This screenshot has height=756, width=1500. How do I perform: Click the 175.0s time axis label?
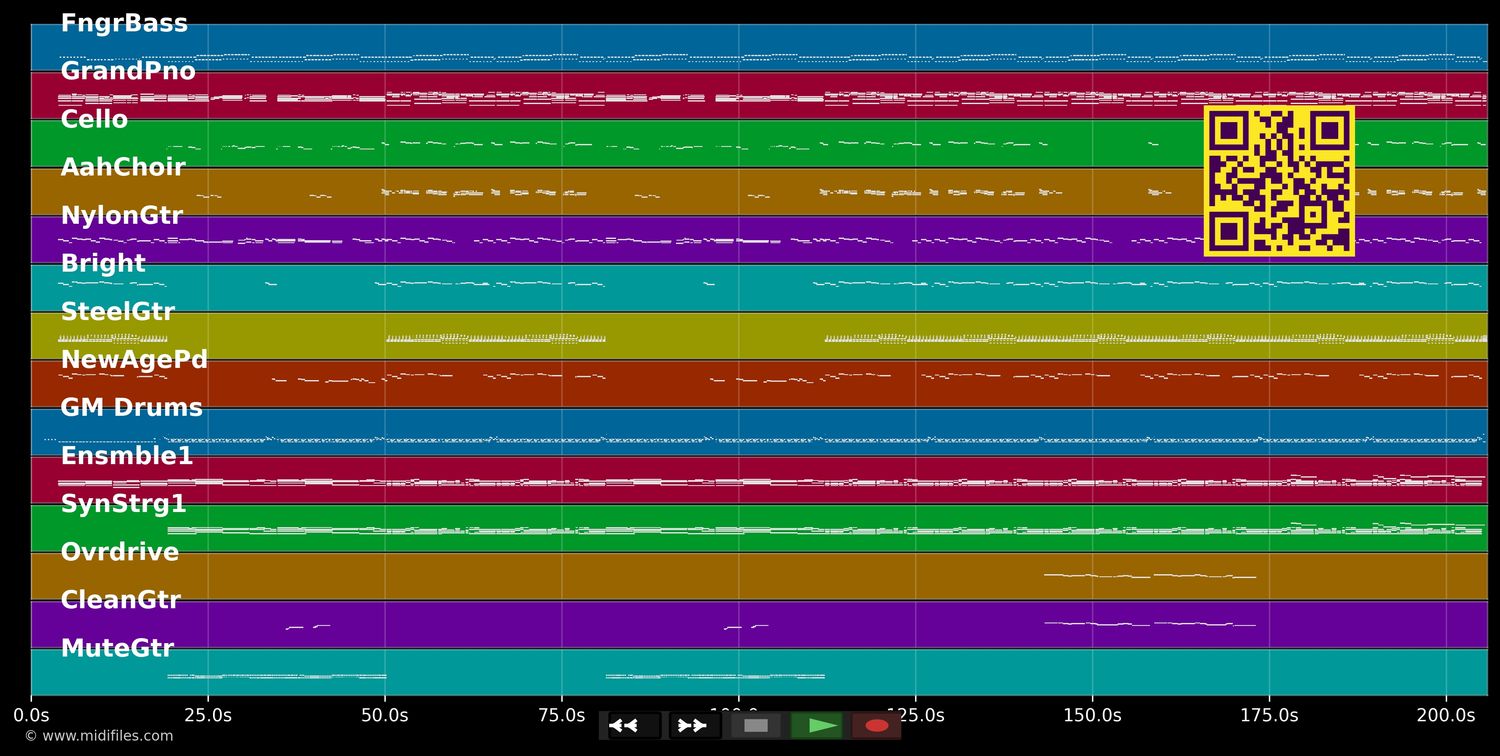[x=1269, y=715]
